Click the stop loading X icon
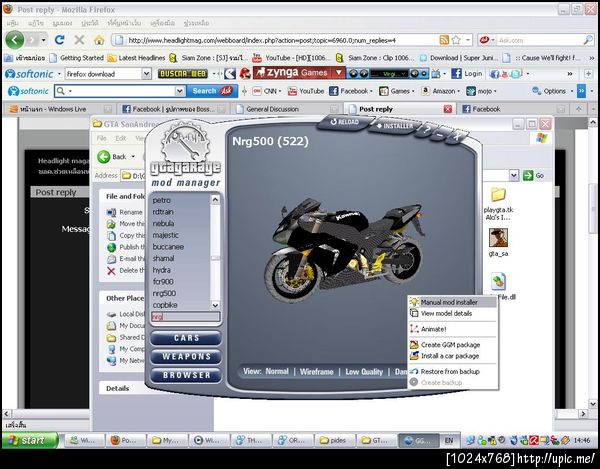Image resolution: width=600 pixels, height=469 pixels. pos(79,40)
